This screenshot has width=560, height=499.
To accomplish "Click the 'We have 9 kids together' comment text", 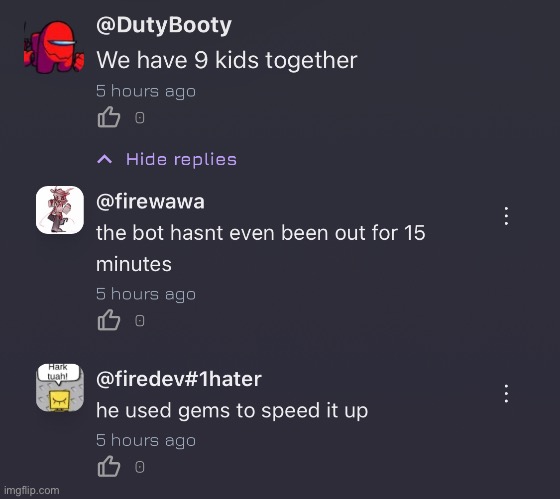I will point(227,60).
